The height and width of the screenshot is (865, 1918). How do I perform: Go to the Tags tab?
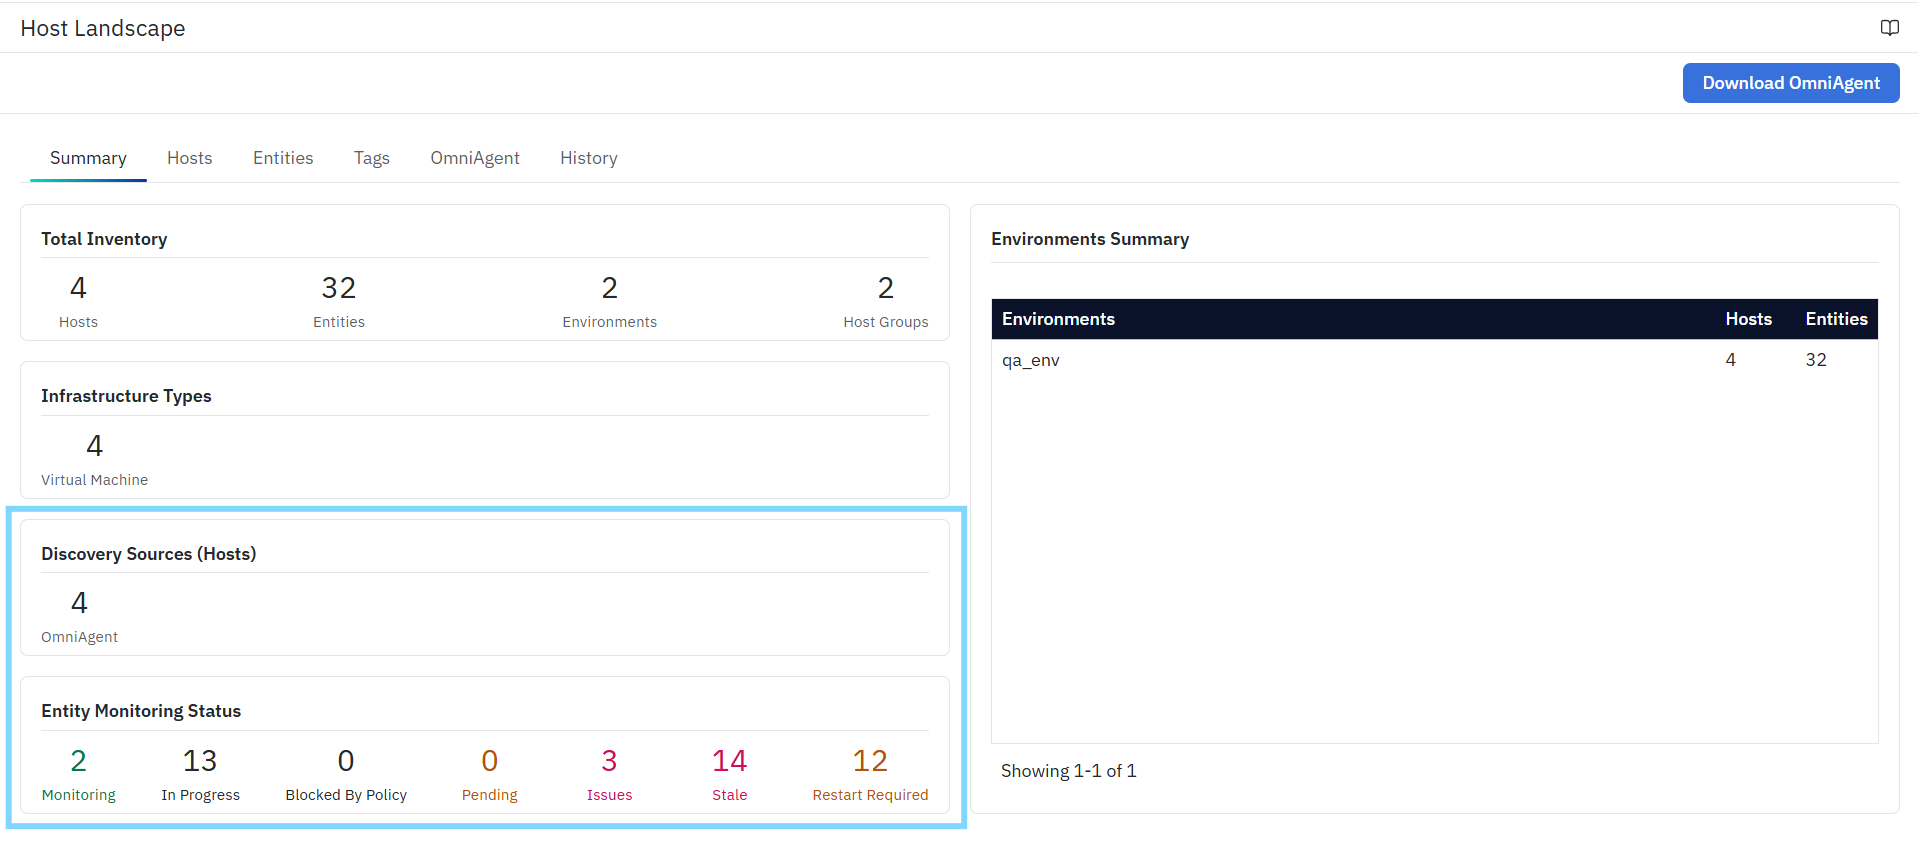point(372,158)
